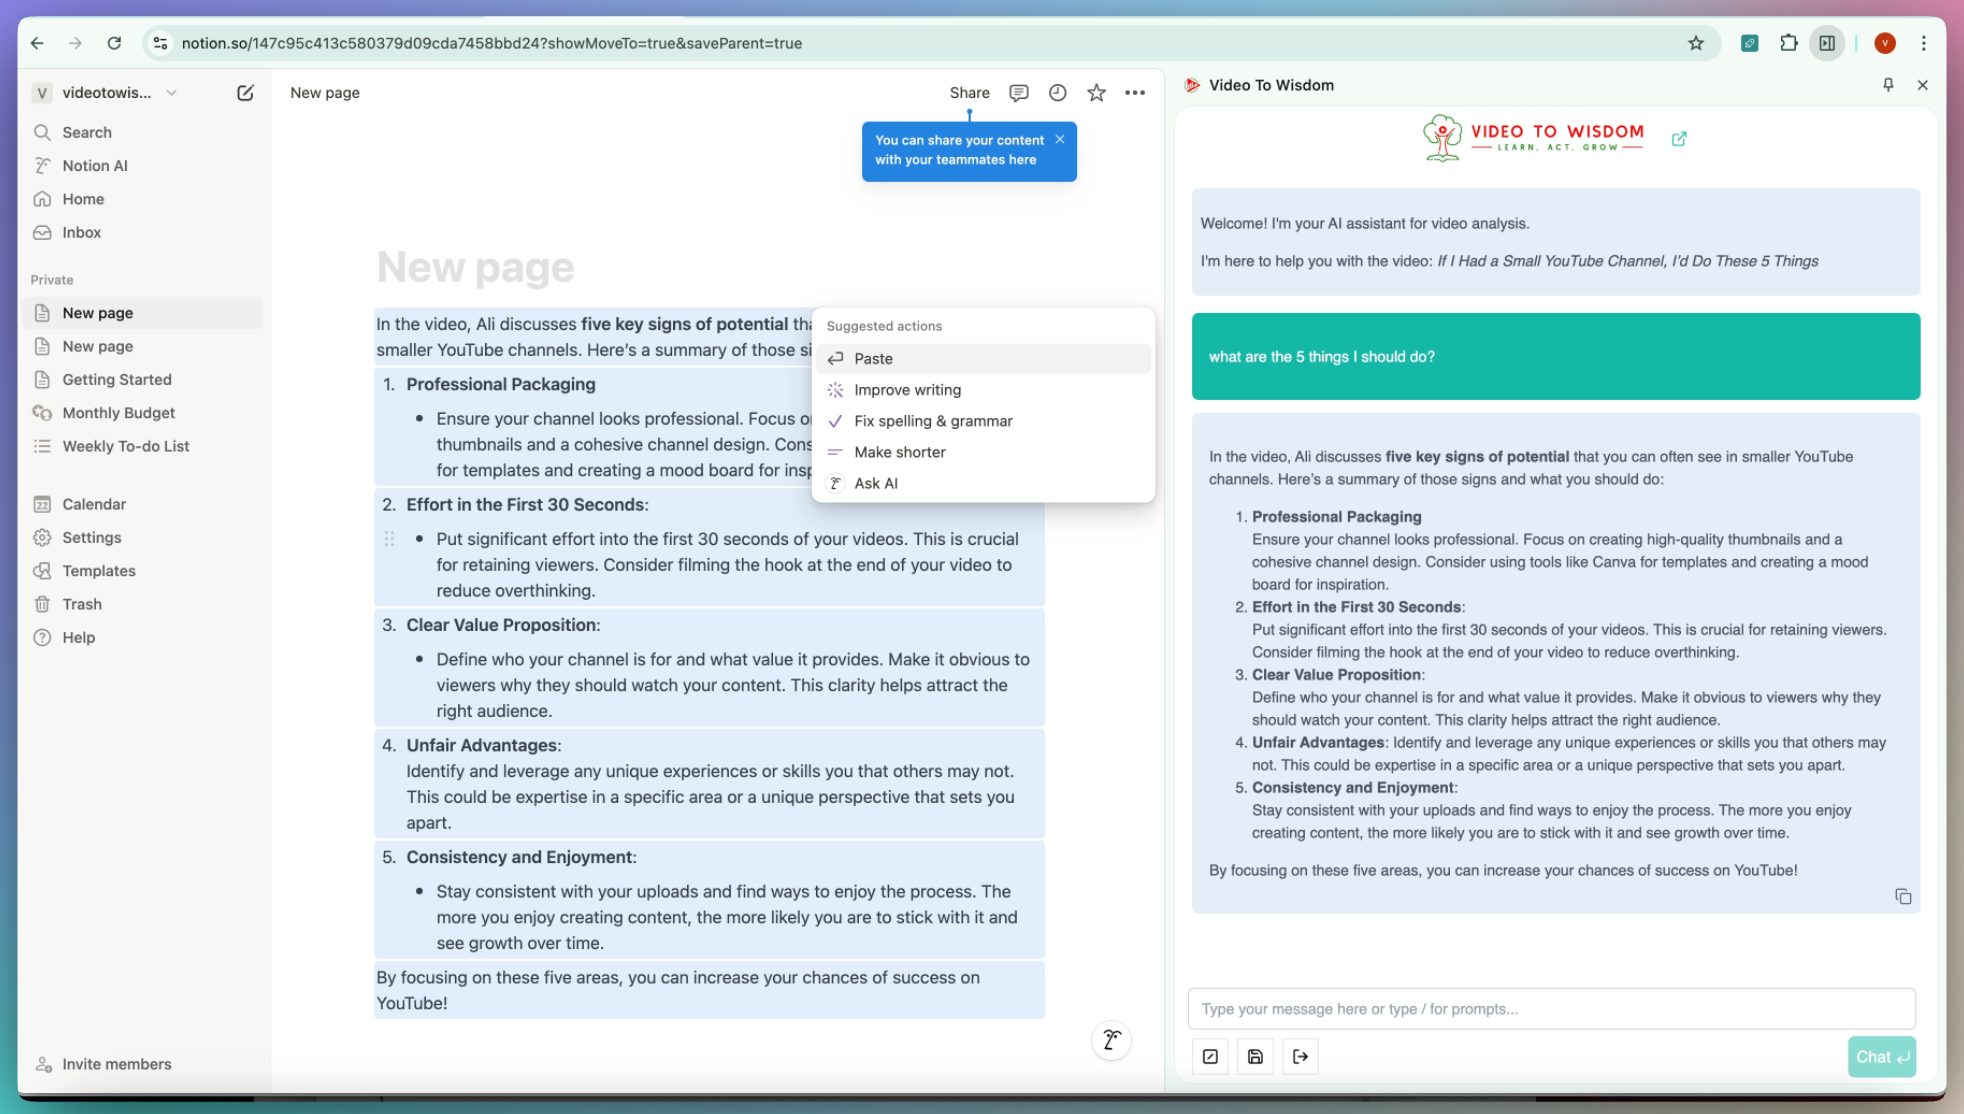Click the new chat edit icon button
Viewport: 1964px width, 1114px height.
(x=1210, y=1057)
